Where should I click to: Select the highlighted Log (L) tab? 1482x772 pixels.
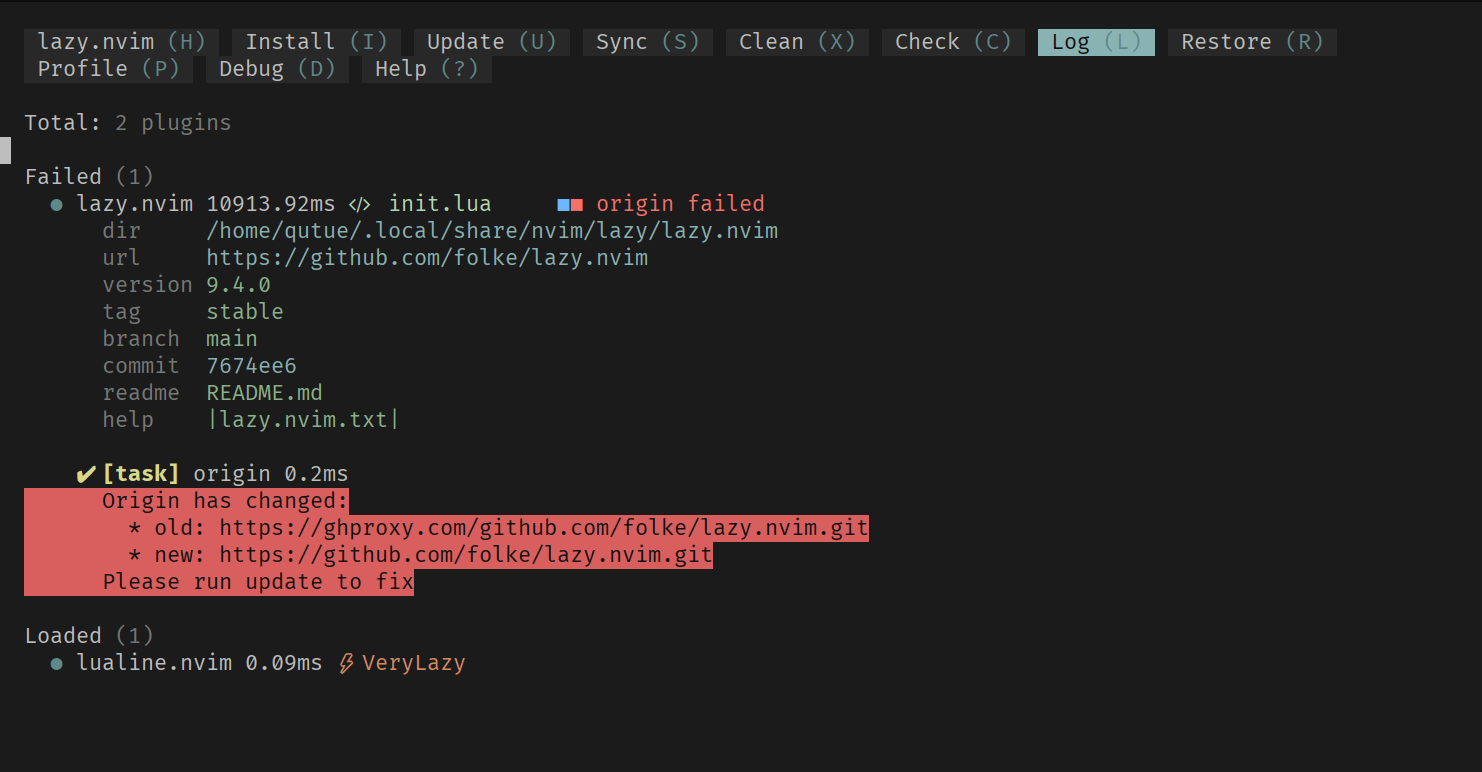[1096, 42]
